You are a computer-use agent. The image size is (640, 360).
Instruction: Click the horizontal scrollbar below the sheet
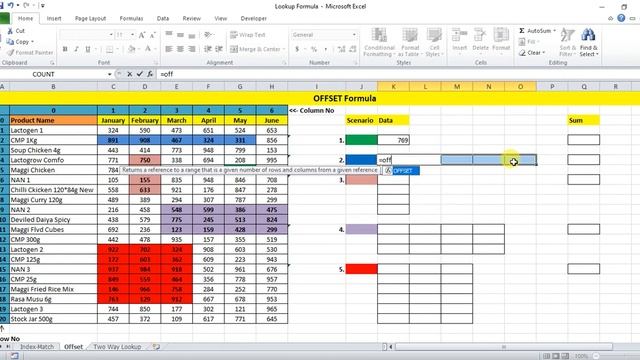pyautogui.click(x=504, y=347)
